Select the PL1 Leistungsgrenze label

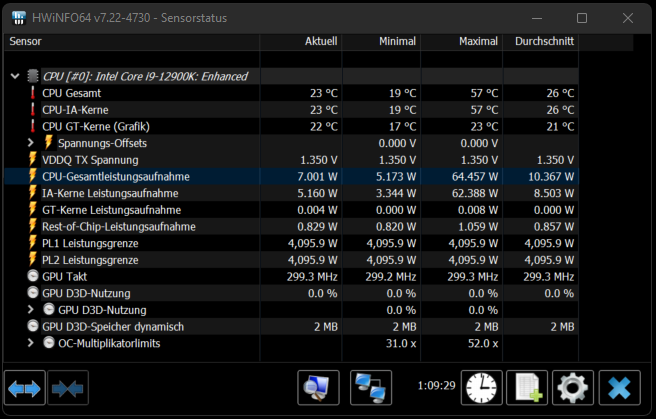pos(90,243)
